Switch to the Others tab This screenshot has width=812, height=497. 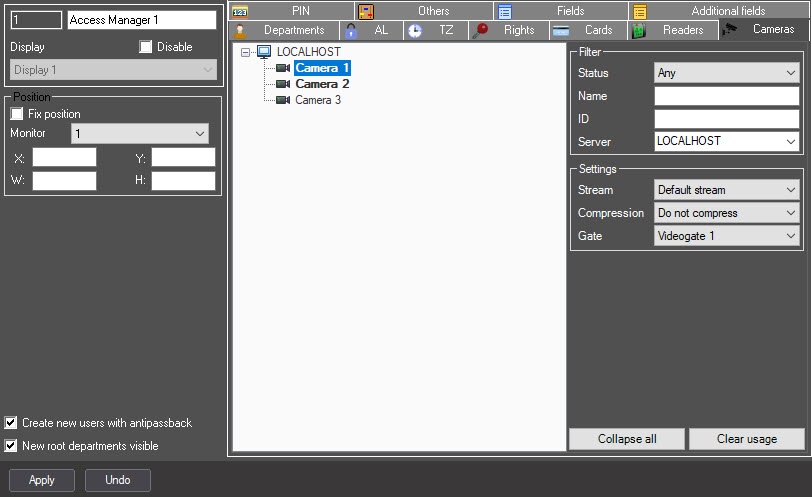point(424,10)
